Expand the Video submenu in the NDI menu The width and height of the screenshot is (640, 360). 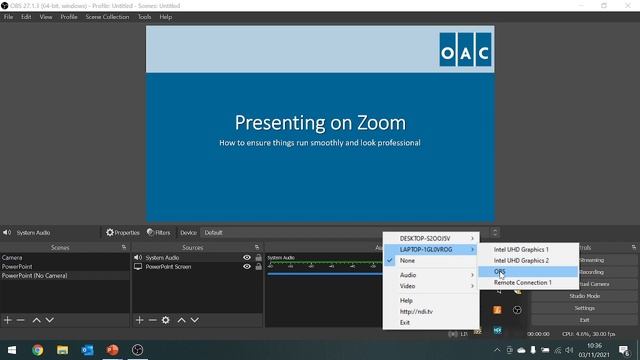click(431, 286)
